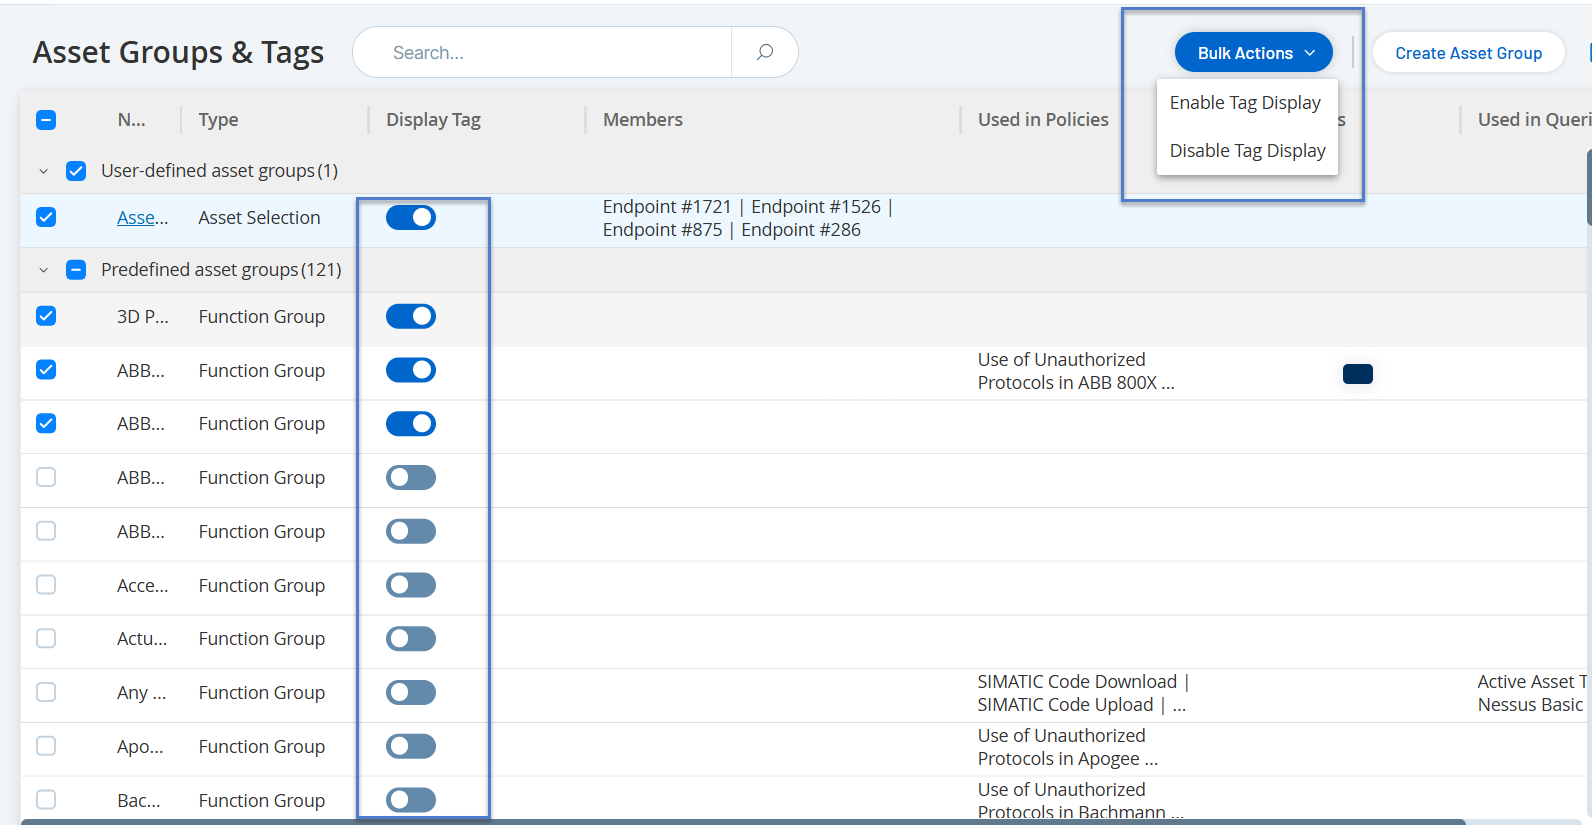1592x825 pixels.
Task: Uncheck the User-defined asset groups checkbox
Action: click(76, 171)
